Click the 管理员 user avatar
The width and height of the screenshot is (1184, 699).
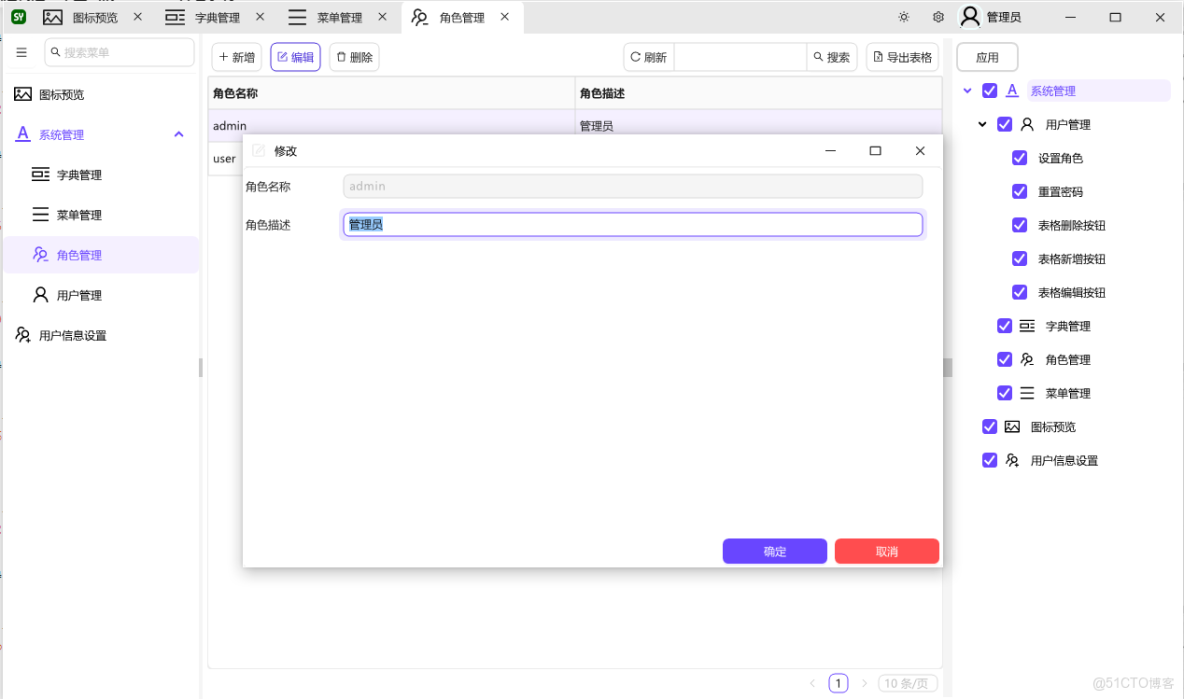tap(969, 16)
